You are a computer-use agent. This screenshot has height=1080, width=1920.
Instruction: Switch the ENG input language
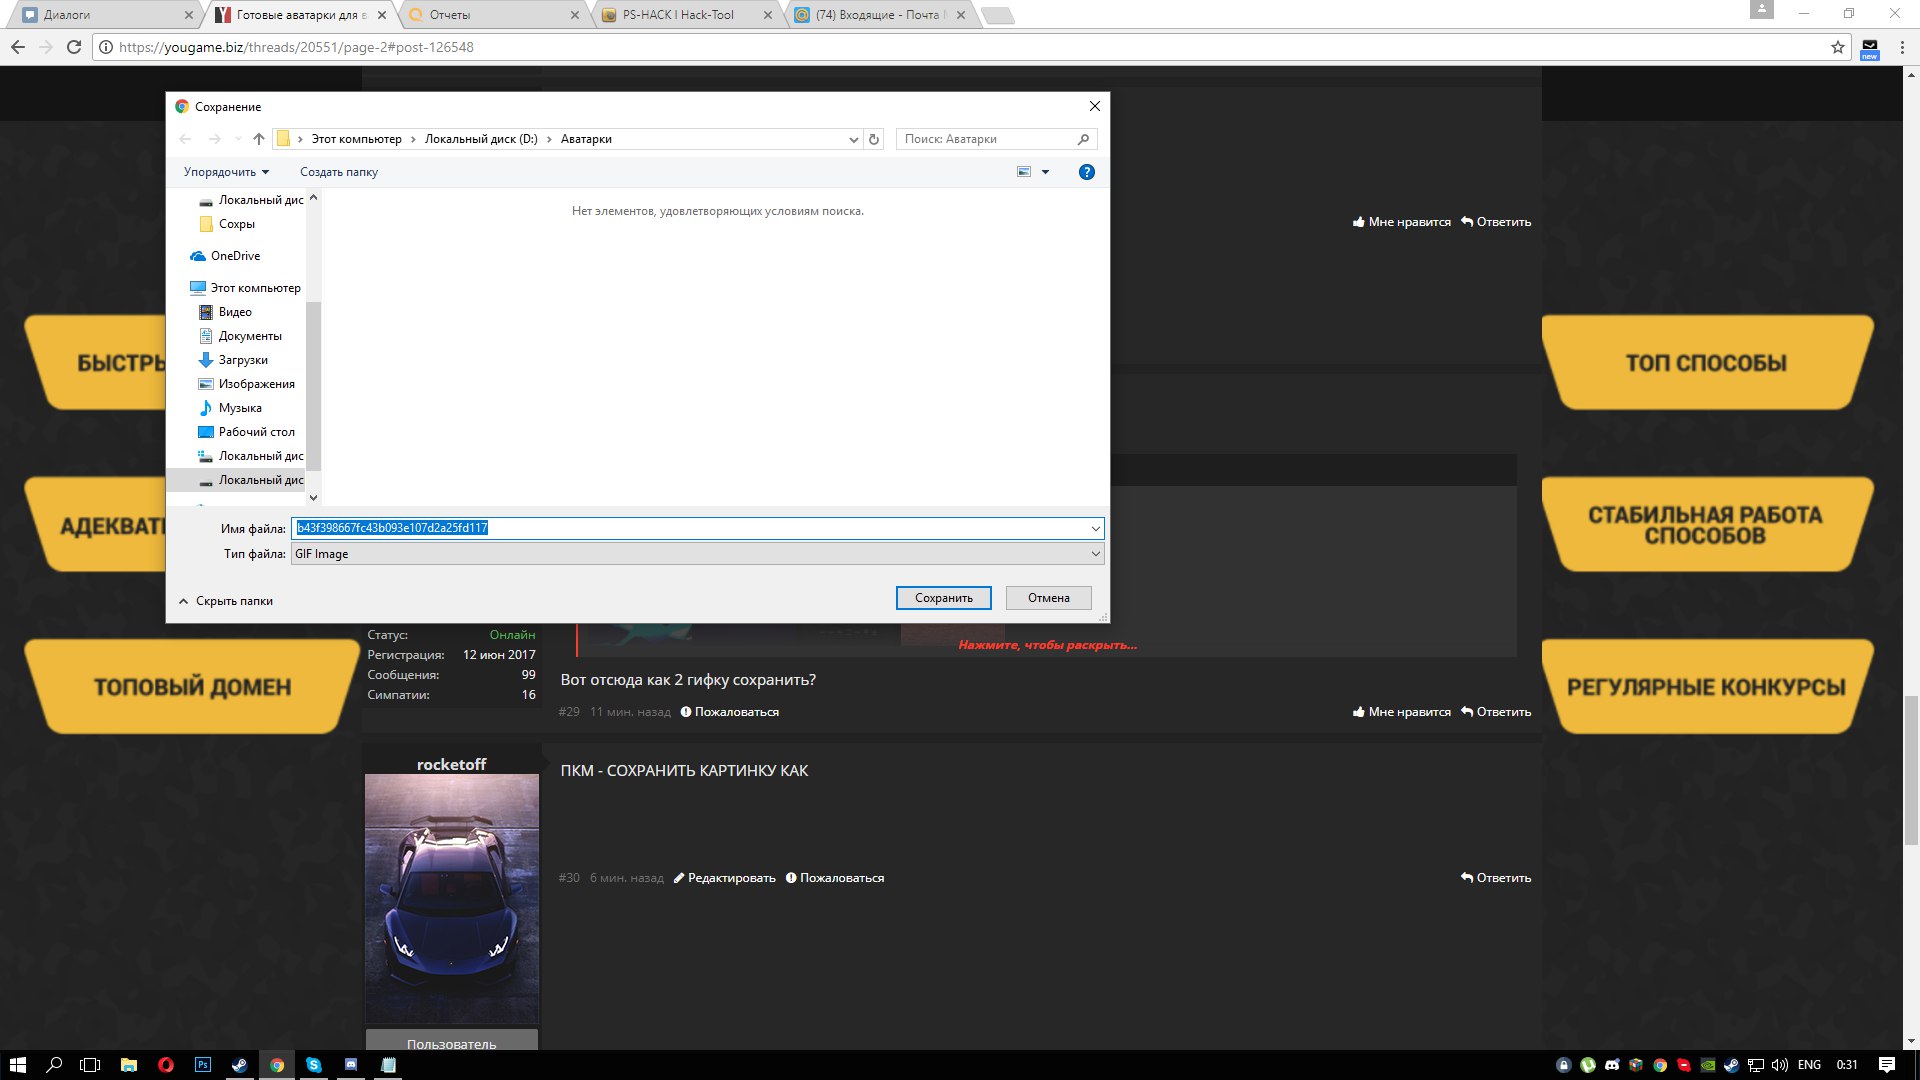(x=1809, y=1065)
